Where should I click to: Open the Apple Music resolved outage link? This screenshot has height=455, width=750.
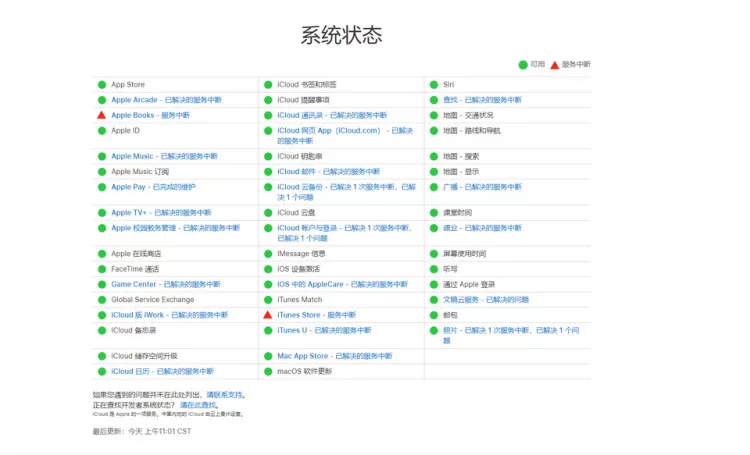tap(165, 156)
